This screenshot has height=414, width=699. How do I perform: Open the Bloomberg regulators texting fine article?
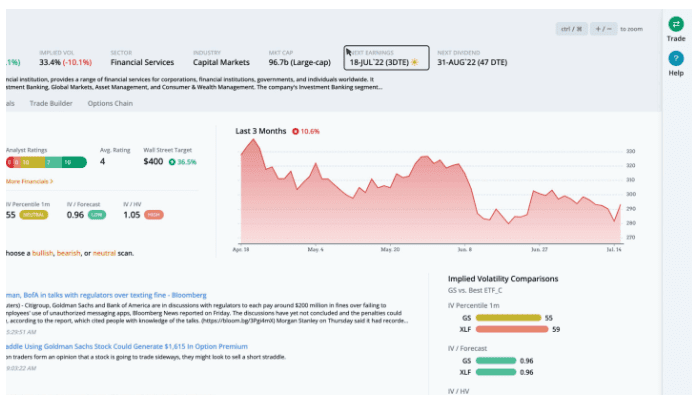click(x=105, y=295)
